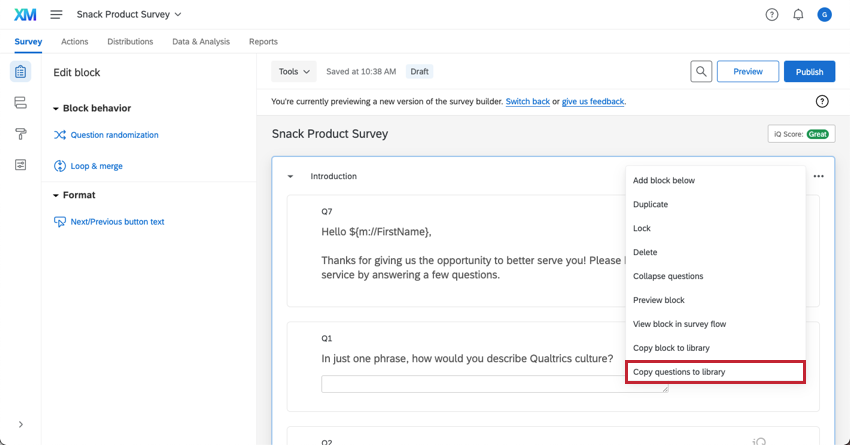Choose Collapse questions
Image resolution: width=850 pixels, height=445 pixels.
[715, 276]
